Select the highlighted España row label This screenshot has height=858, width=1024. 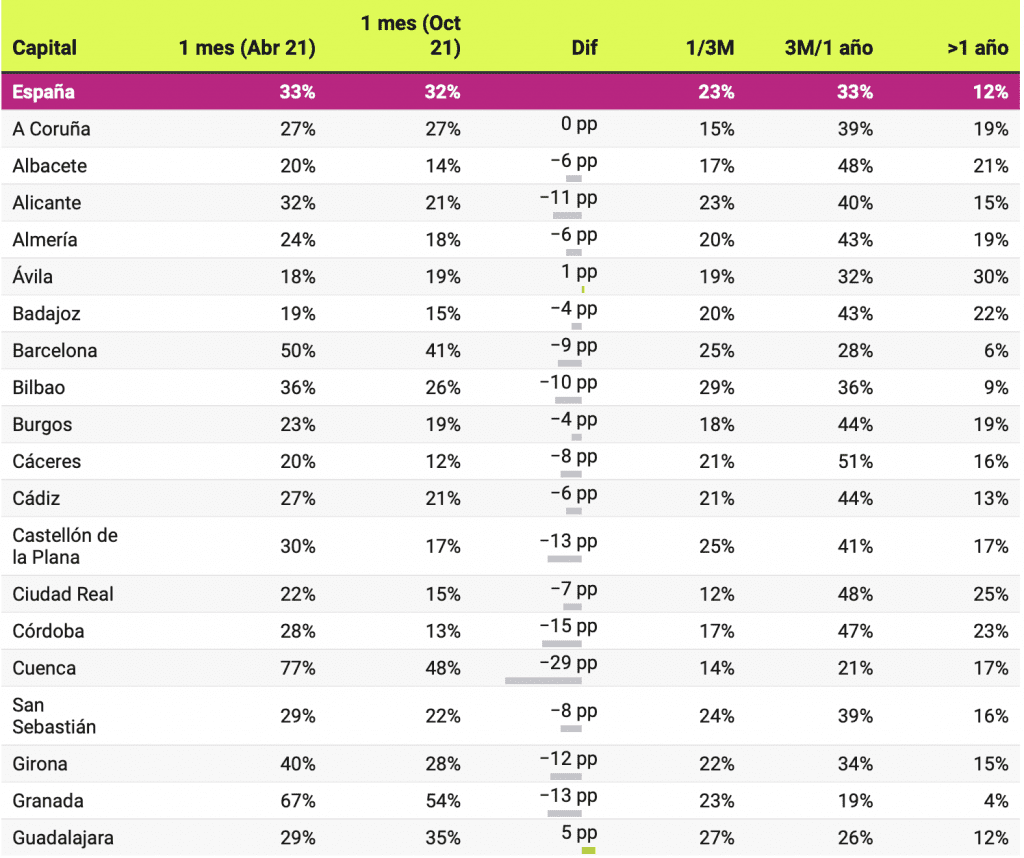point(44,92)
